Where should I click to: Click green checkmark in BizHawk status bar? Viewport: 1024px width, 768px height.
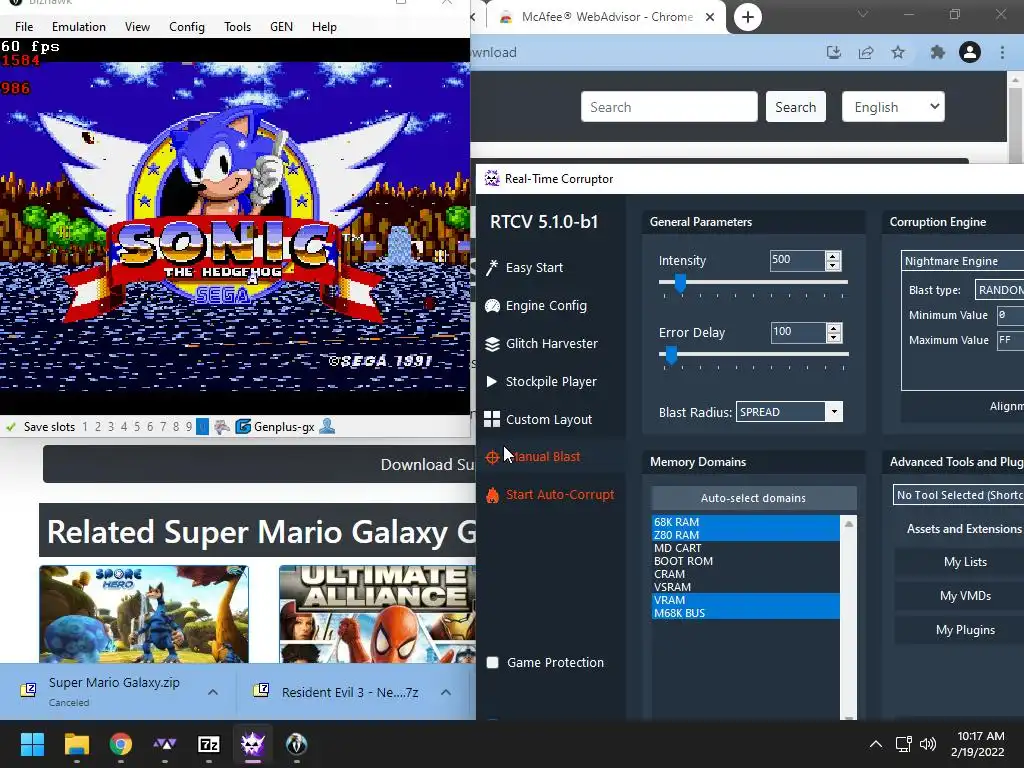click(x=10, y=427)
